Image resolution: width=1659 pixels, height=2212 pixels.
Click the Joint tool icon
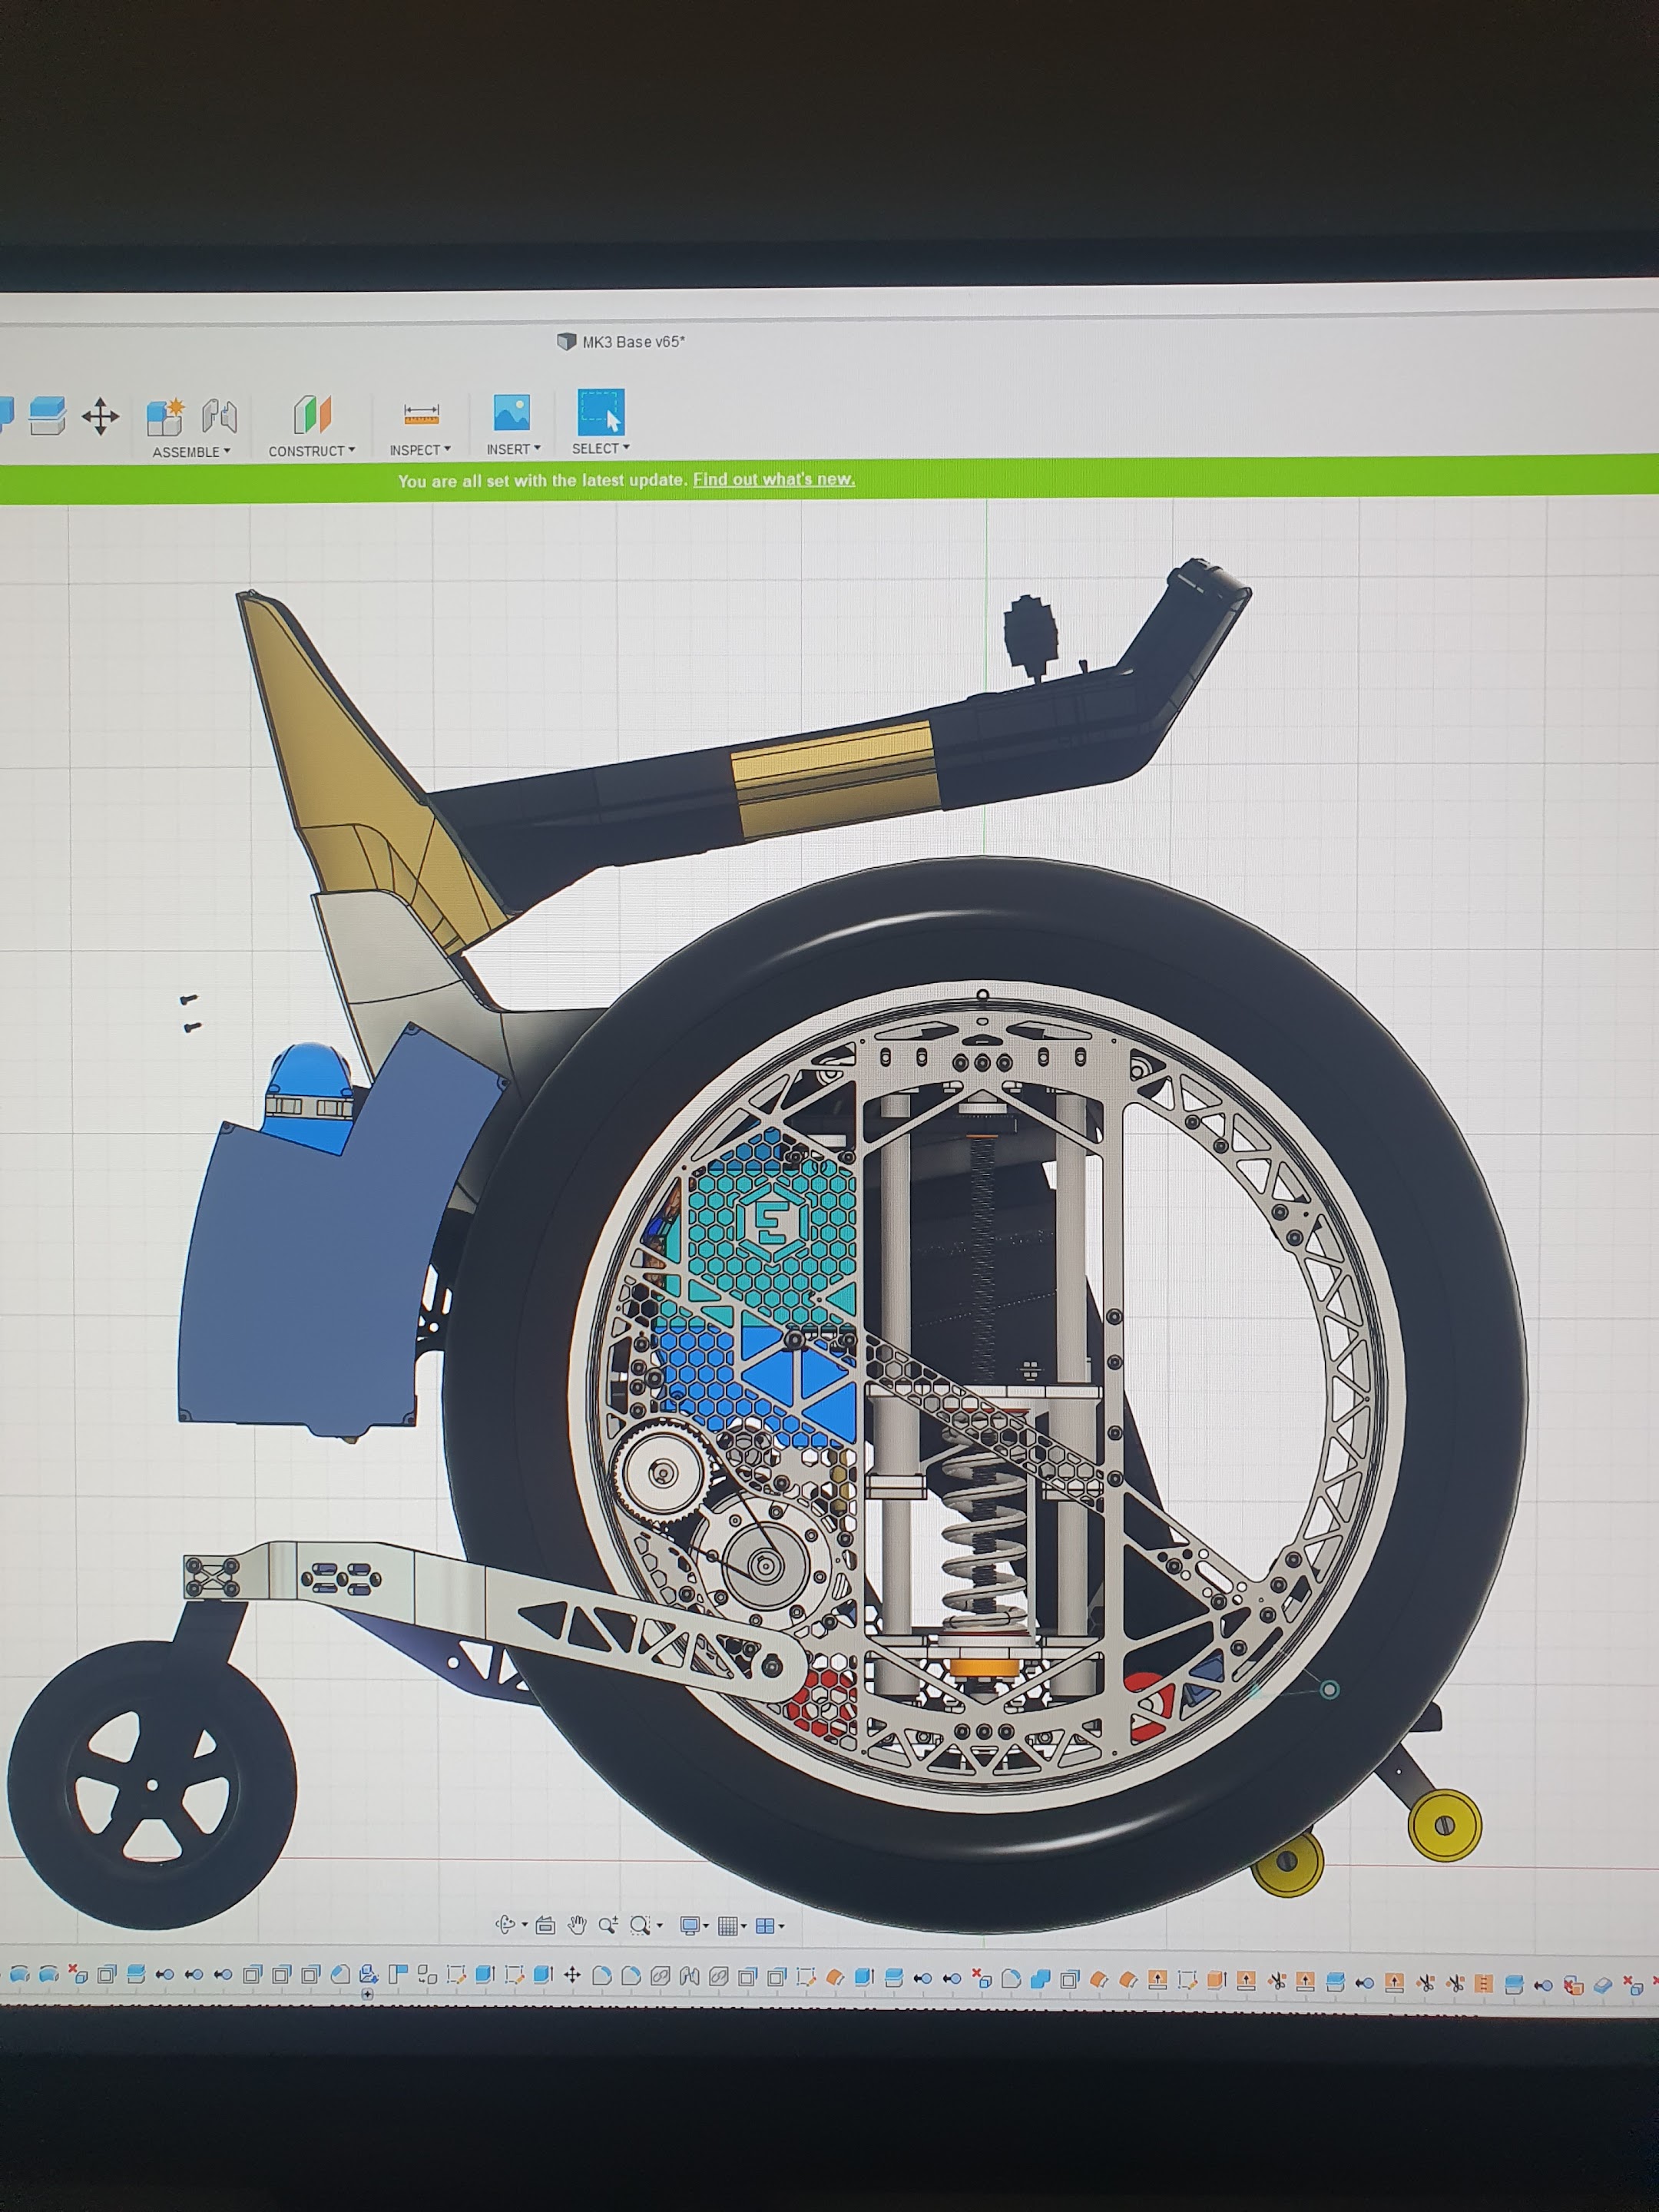coord(219,416)
